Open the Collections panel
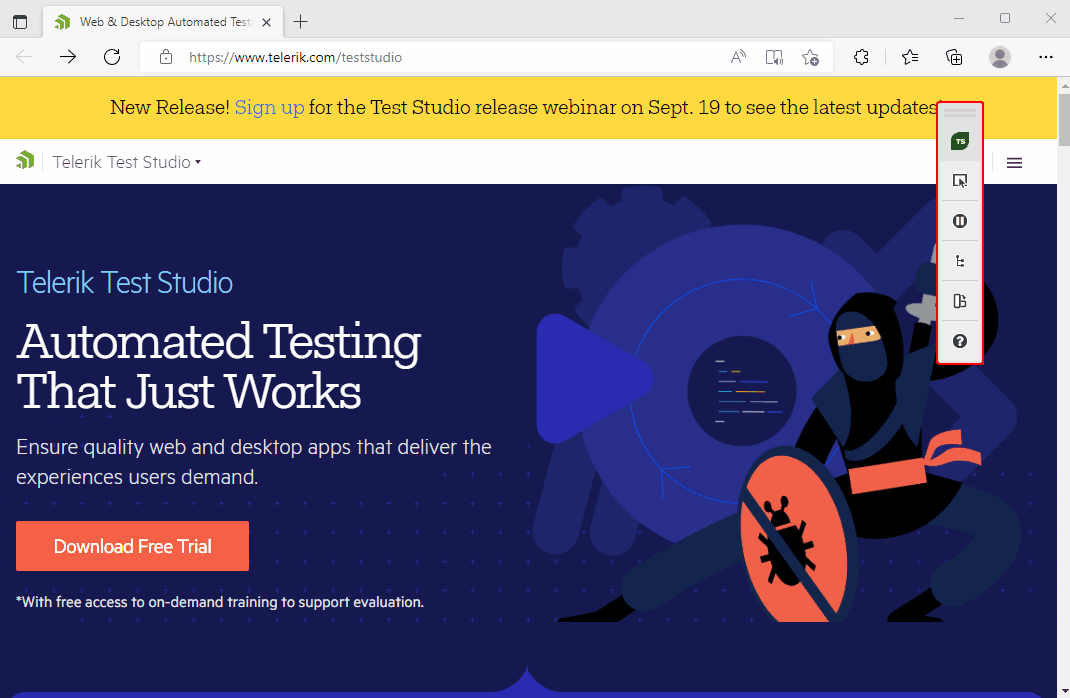 pos(954,57)
